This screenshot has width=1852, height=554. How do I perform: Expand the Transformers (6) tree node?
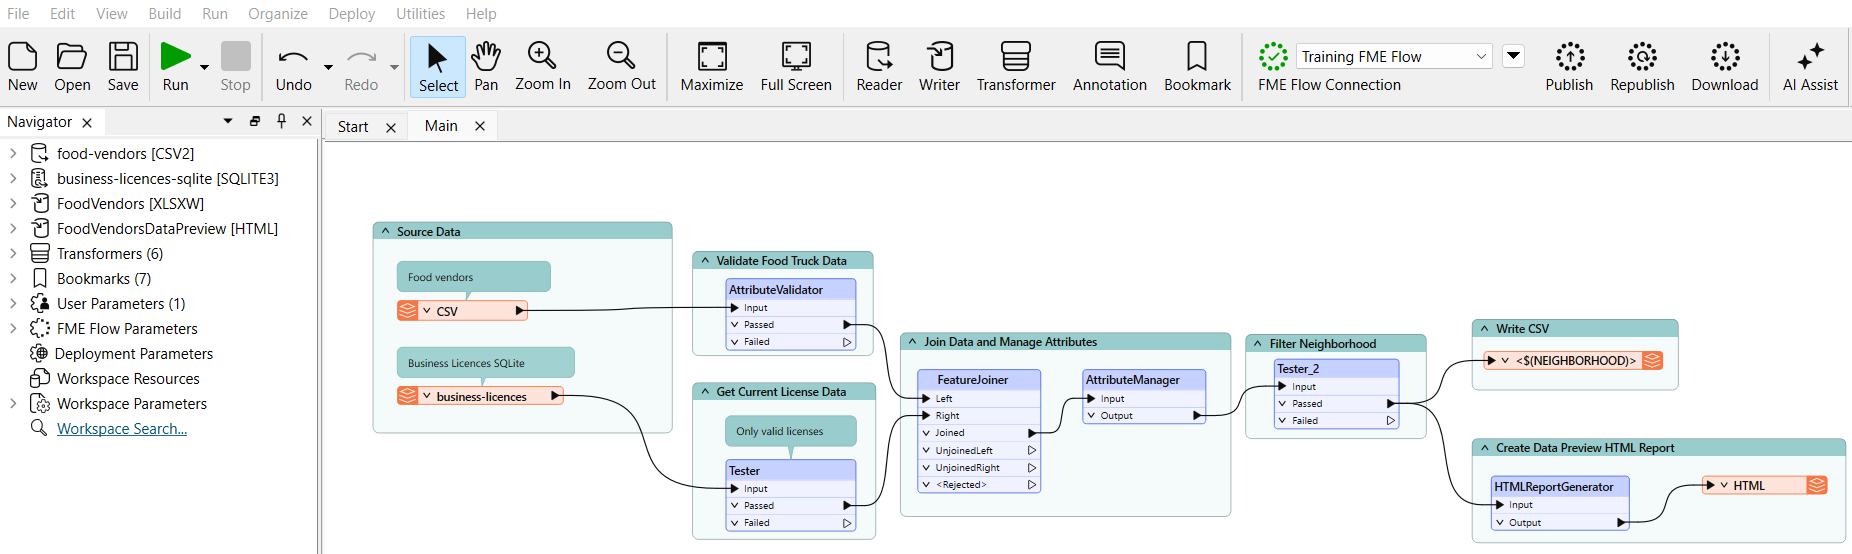[13, 254]
